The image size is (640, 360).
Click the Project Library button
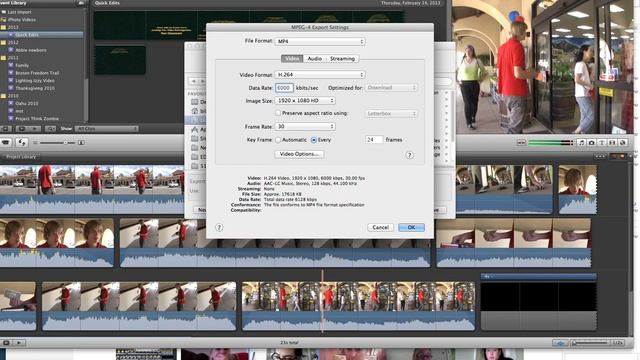20,157
